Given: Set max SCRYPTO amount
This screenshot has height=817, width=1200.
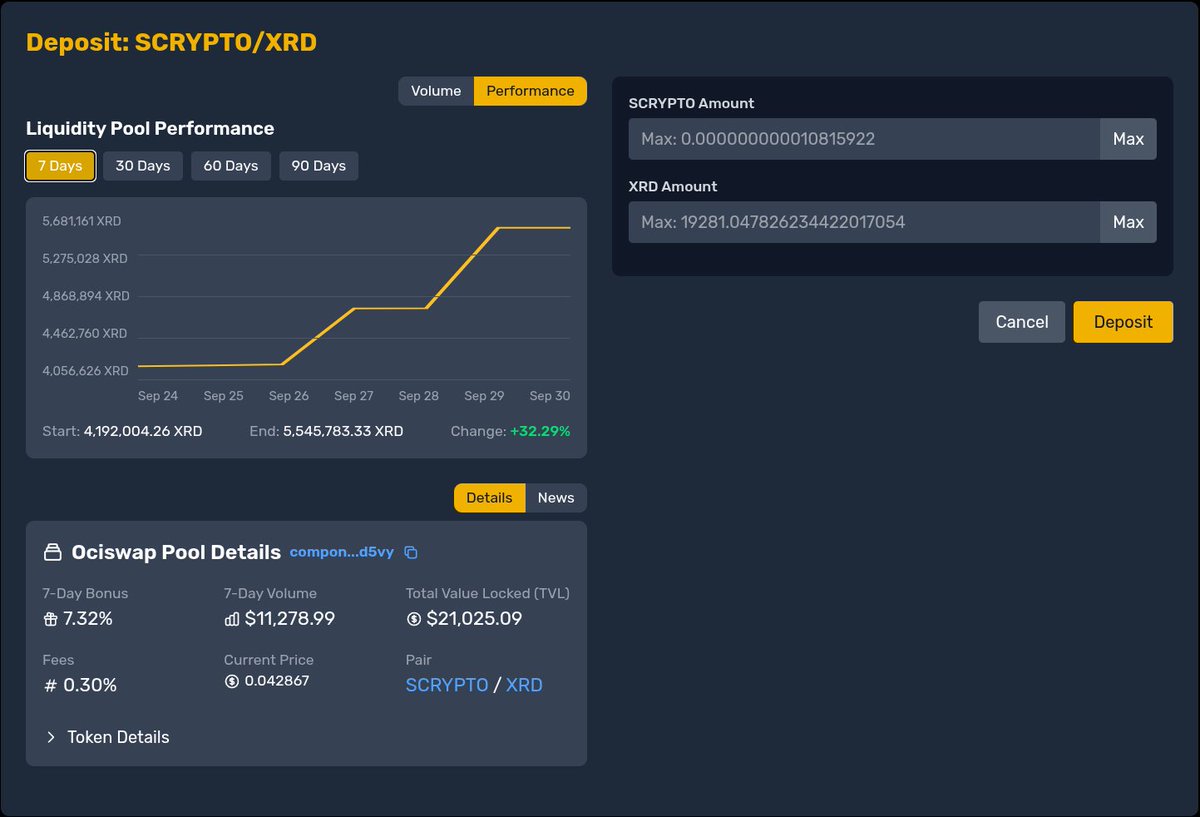Looking at the screenshot, I should coord(1128,139).
